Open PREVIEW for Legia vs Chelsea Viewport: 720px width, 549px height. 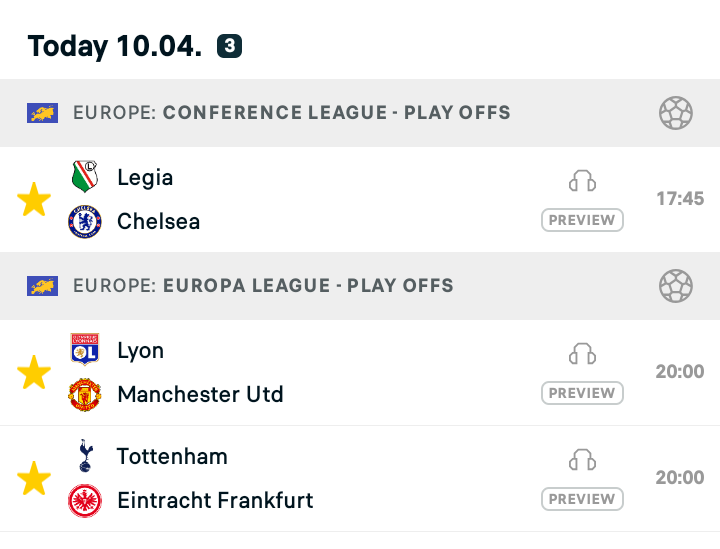(582, 220)
